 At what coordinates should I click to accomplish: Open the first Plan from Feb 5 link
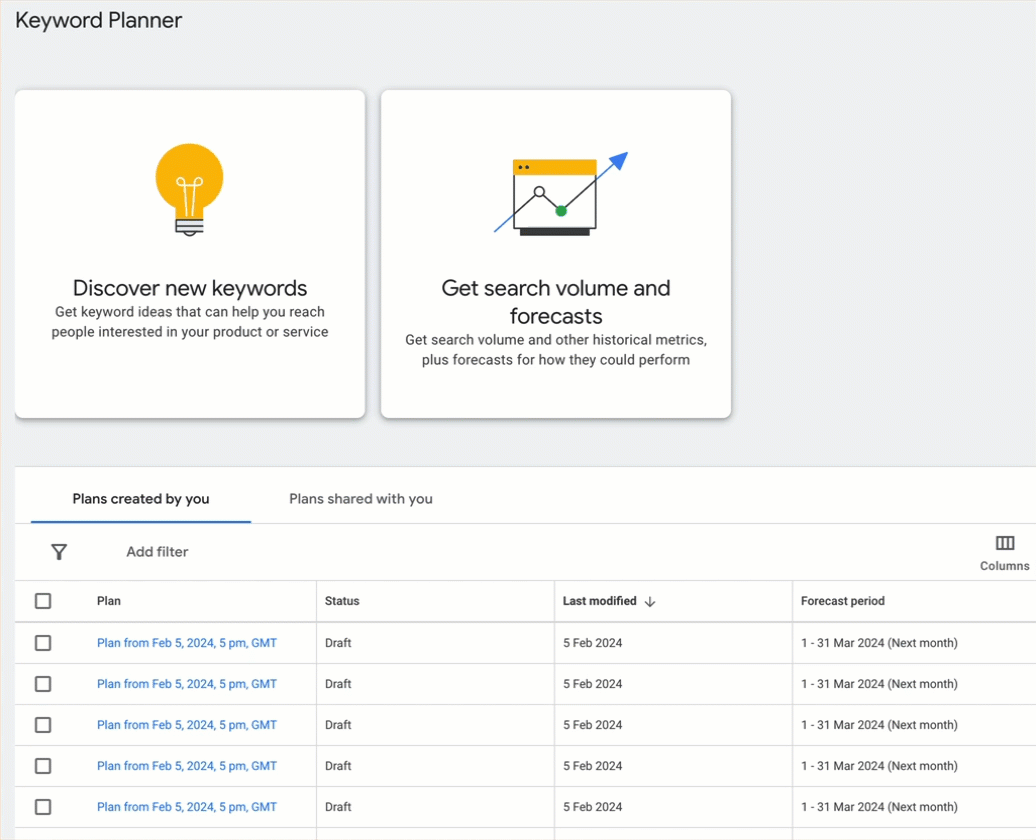pyautogui.click(x=186, y=643)
